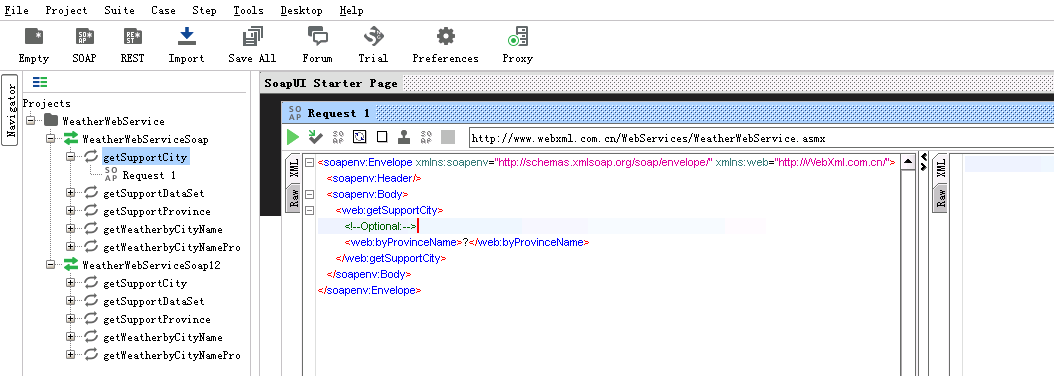Open the Suite menu

point(120,10)
